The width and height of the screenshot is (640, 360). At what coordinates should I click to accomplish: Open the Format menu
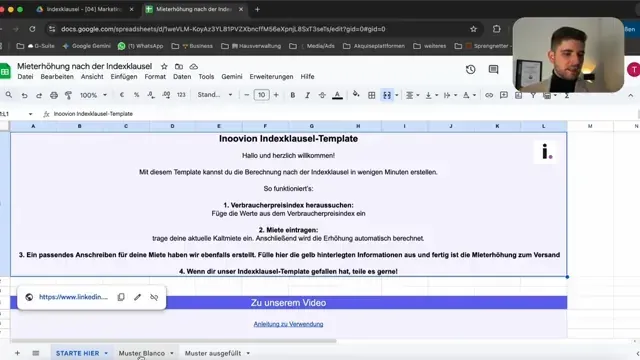tap(155, 77)
